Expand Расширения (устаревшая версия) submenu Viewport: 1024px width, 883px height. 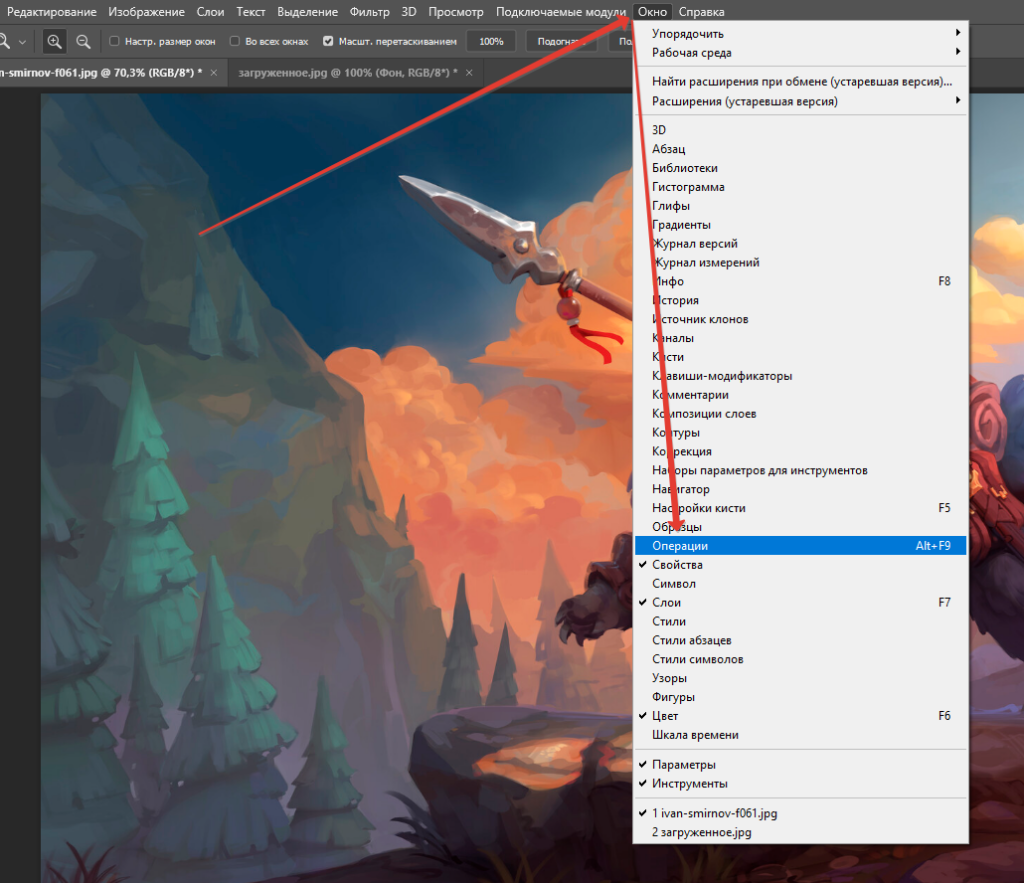(801, 101)
